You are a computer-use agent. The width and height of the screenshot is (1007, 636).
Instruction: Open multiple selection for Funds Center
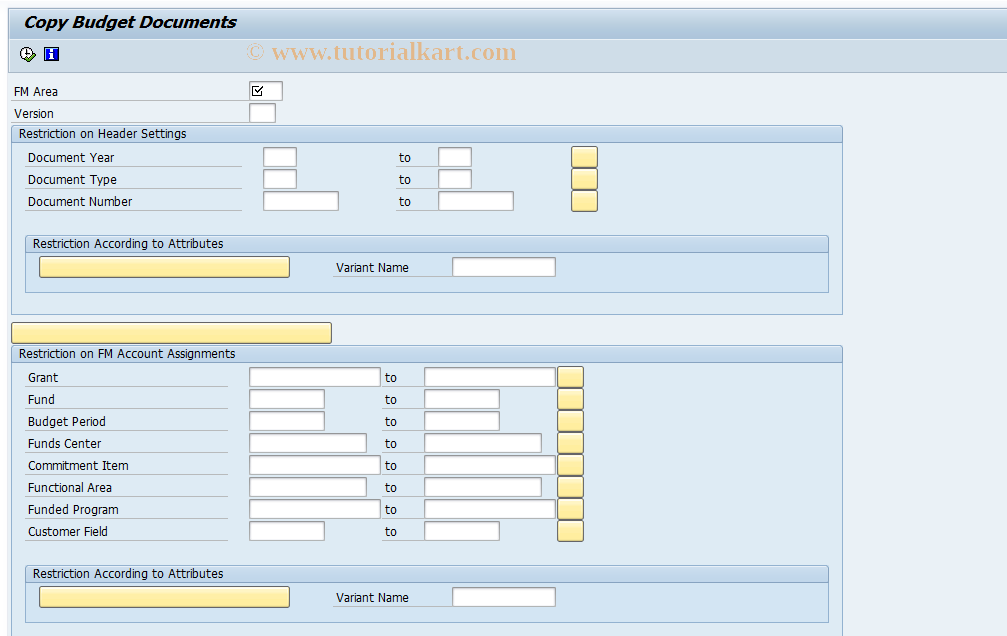tap(570, 443)
